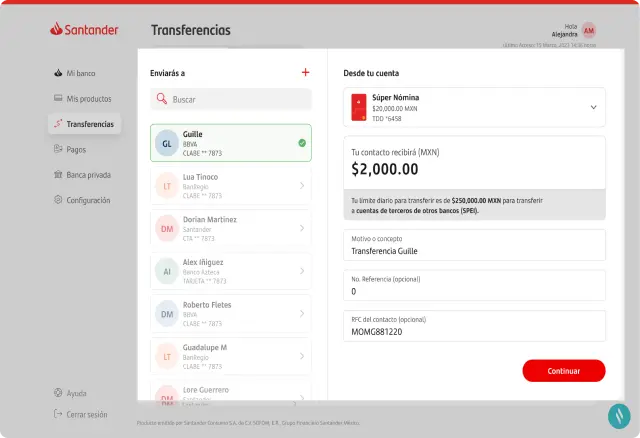The width and height of the screenshot is (640, 438).
Task: Click the Santander logo
Action: [84, 29]
